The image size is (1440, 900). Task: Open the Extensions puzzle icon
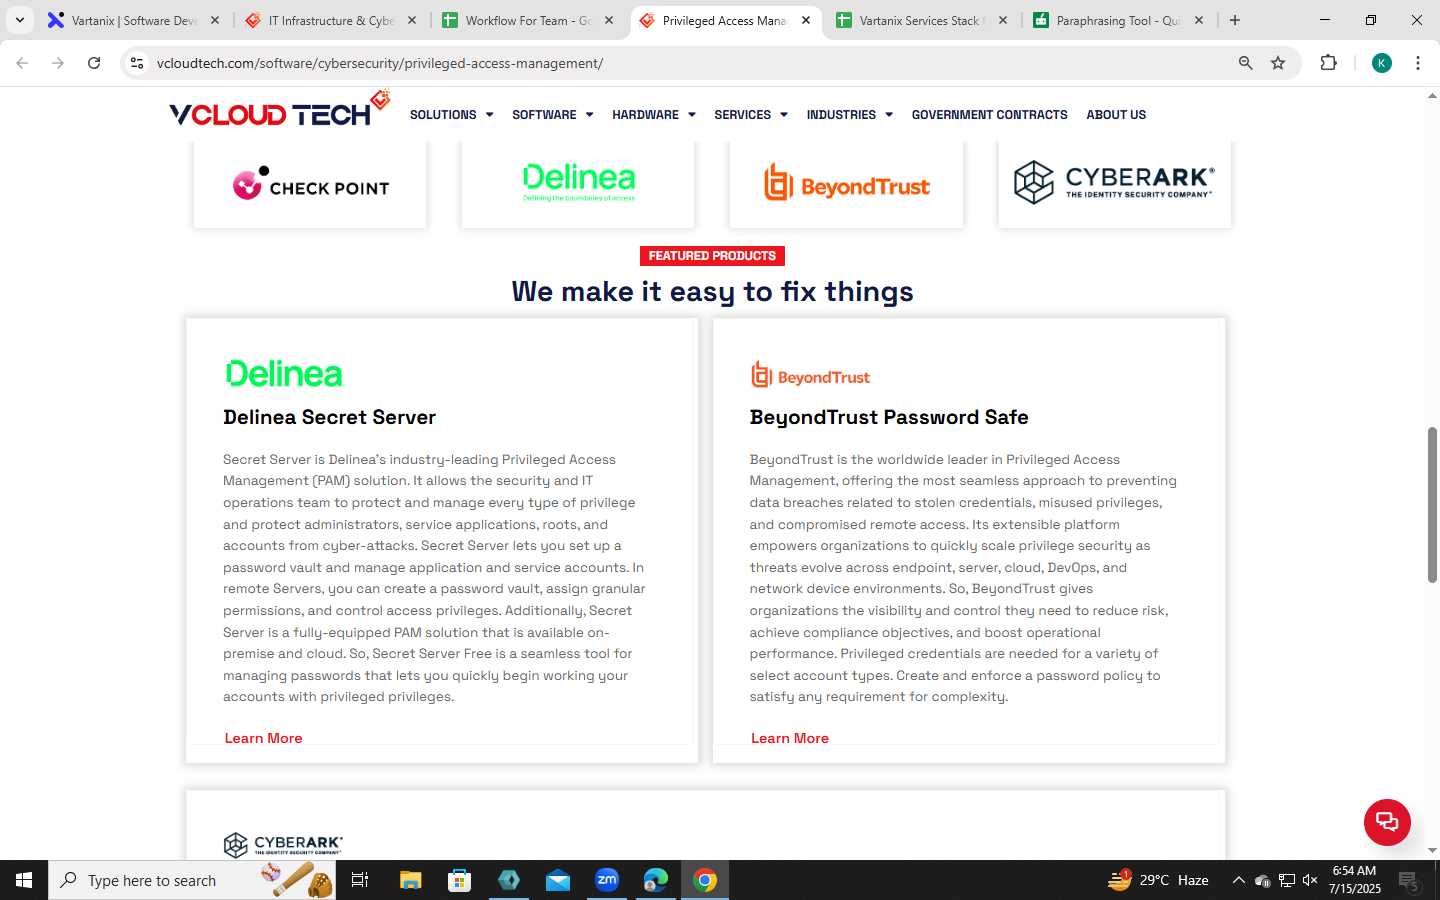tap(1328, 63)
